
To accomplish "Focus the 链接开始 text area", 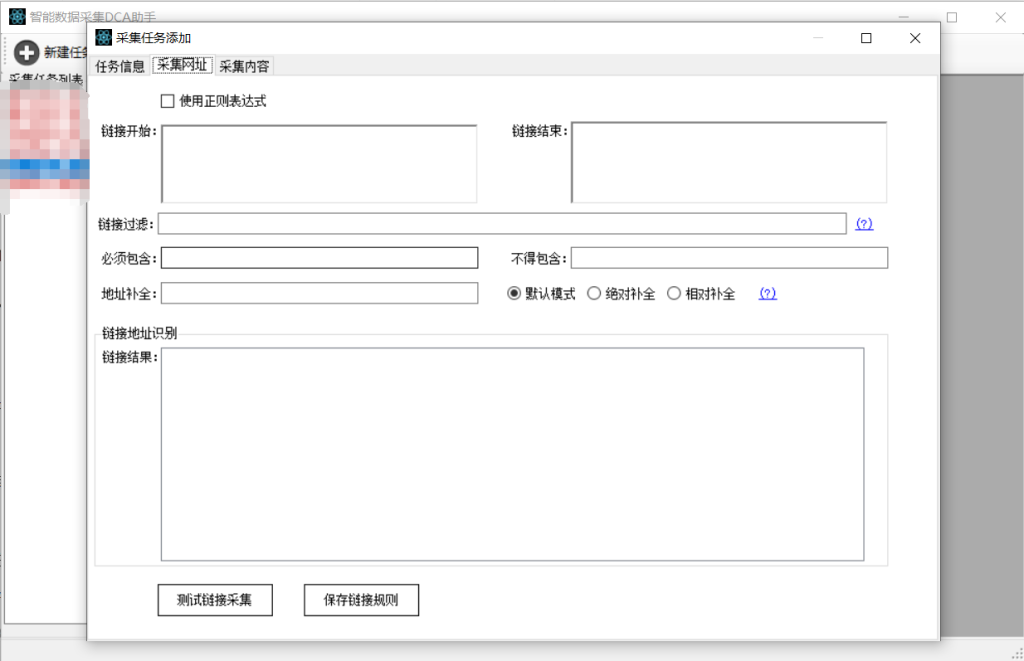I will tap(319, 164).
